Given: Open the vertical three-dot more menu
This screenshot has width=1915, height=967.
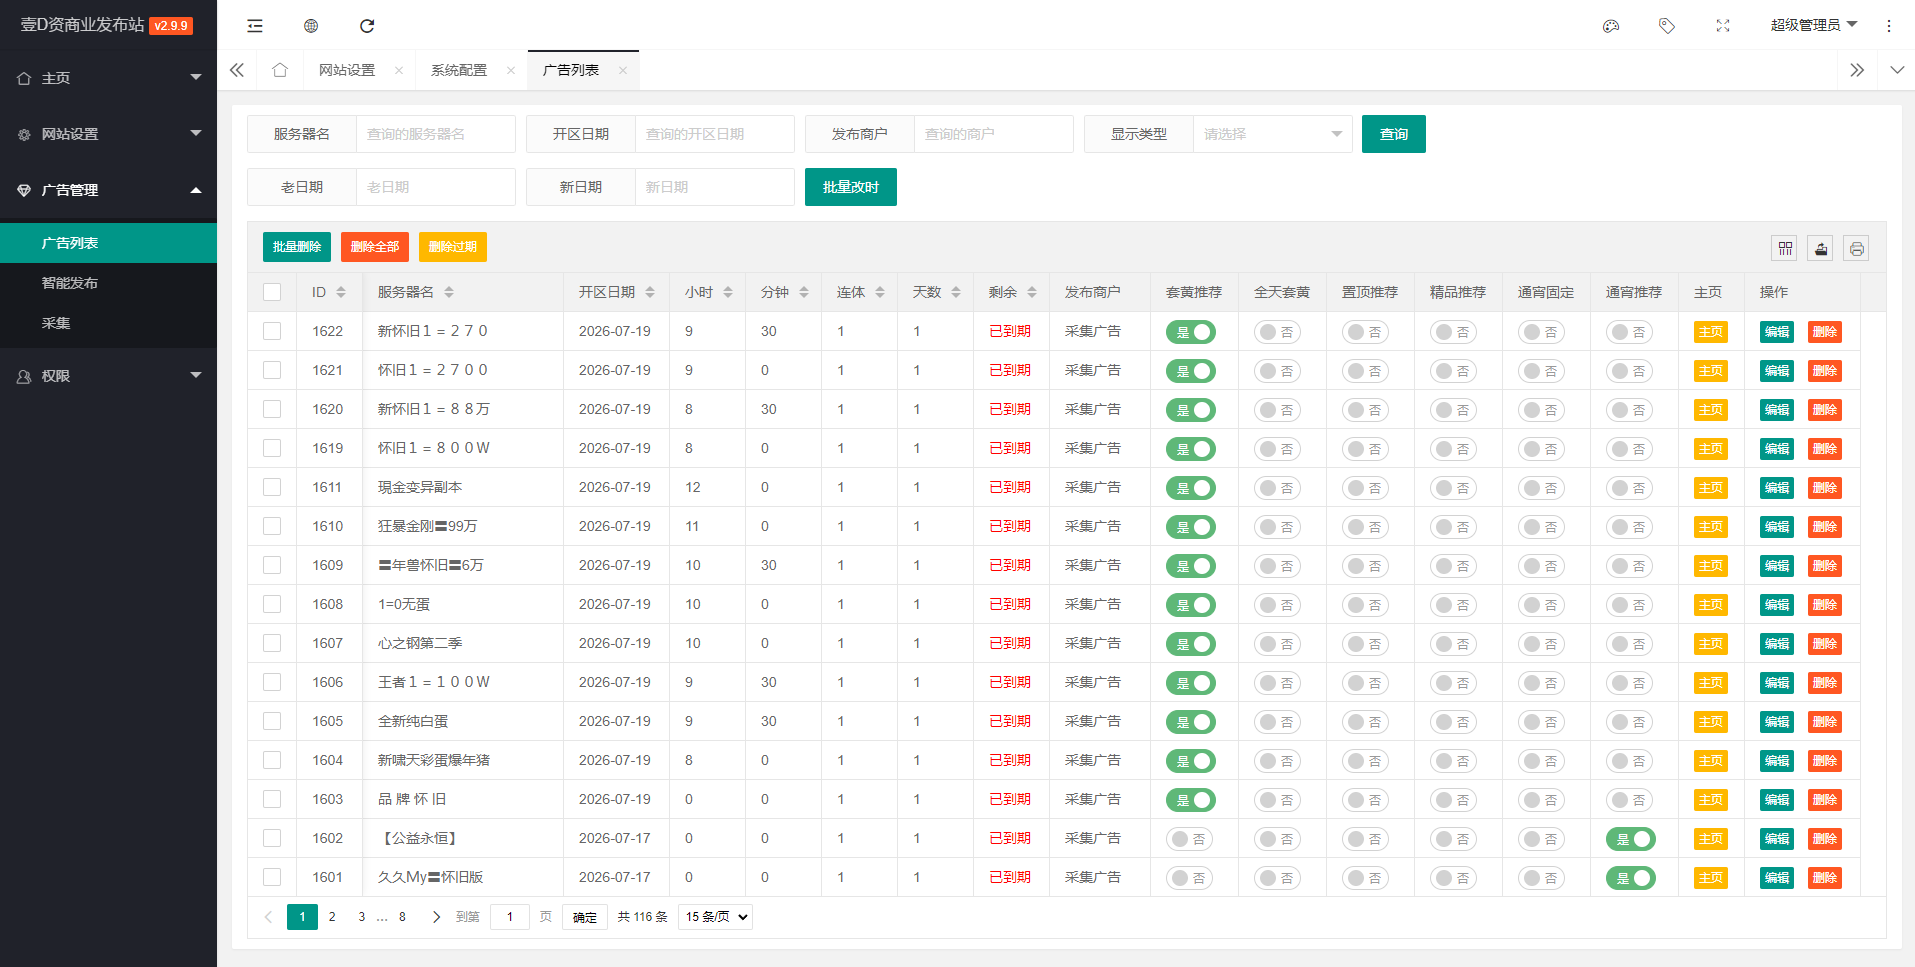Looking at the screenshot, I should (1889, 26).
